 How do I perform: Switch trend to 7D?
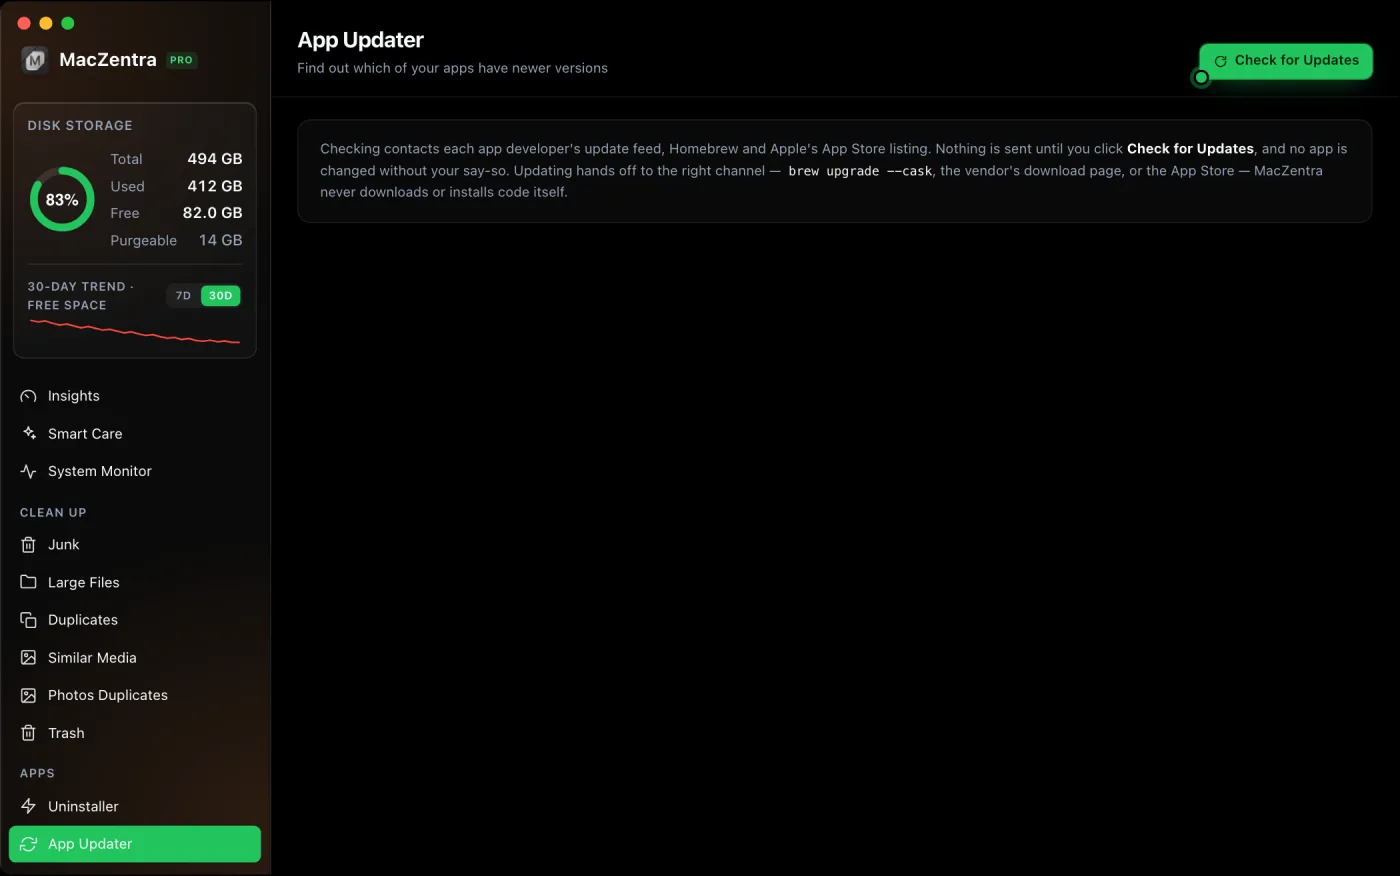pyautogui.click(x=183, y=296)
